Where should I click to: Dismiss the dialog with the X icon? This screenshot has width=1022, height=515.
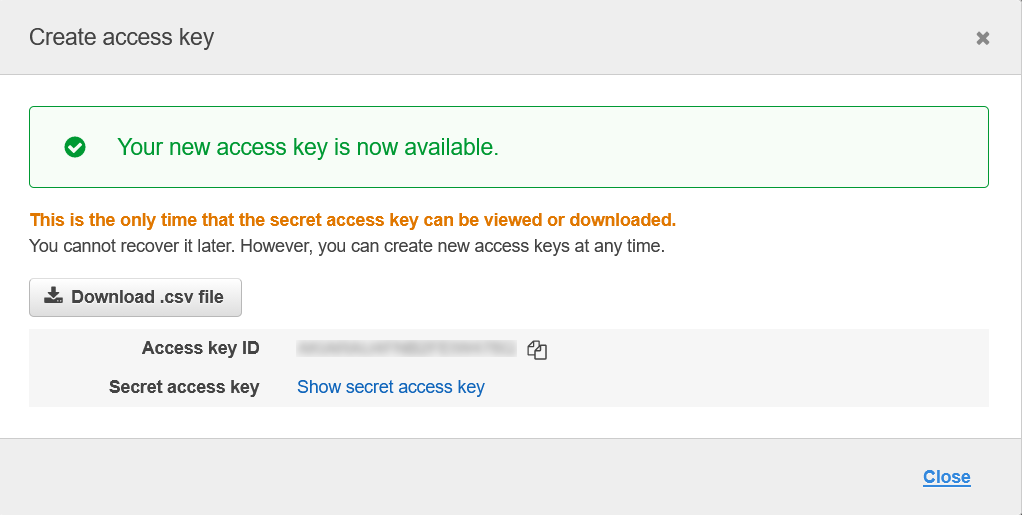tap(982, 38)
